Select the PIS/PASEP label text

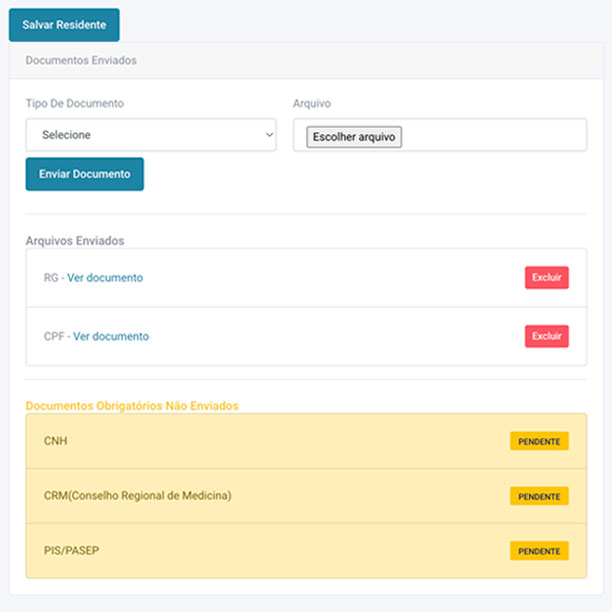pos(71,551)
